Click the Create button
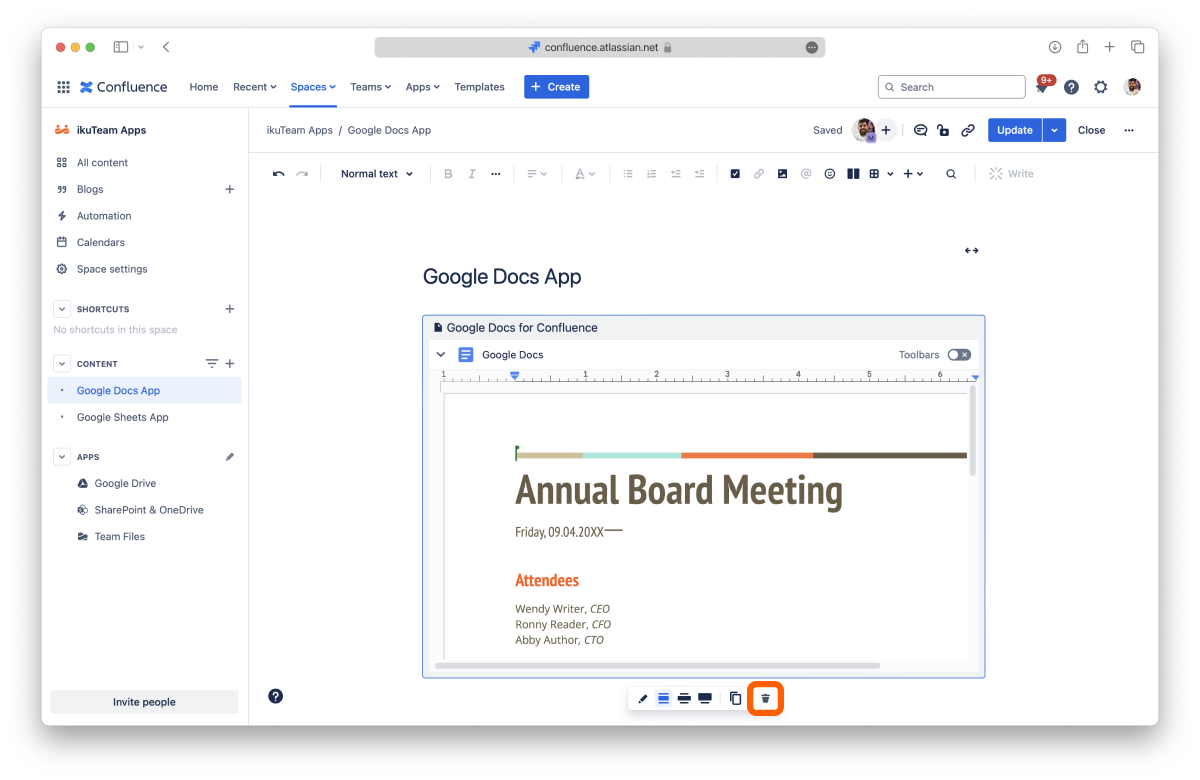This screenshot has height=780, width=1200. pyautogui.click(x=556, y=87)
